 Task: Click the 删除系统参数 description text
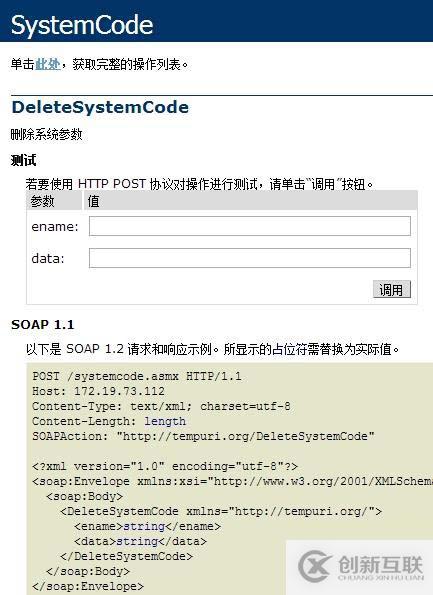point(46,134)
